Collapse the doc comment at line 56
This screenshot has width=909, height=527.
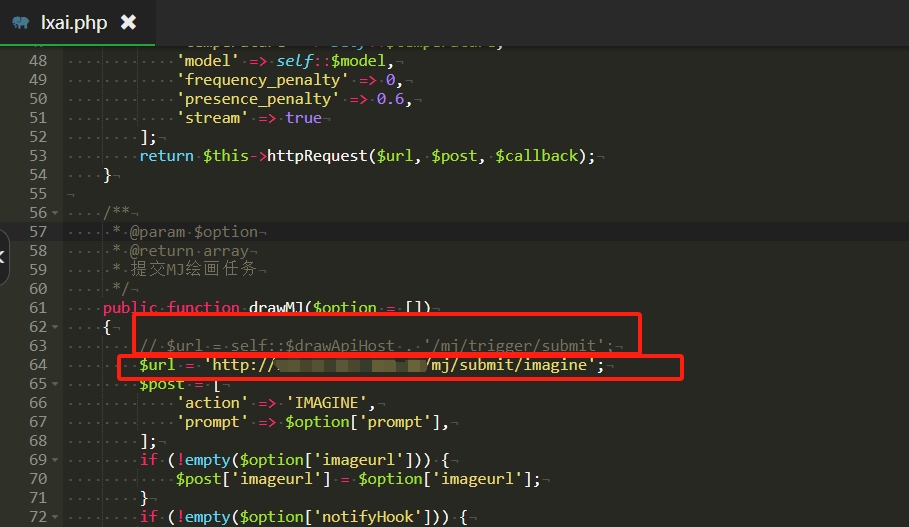[x=54, y=213]
